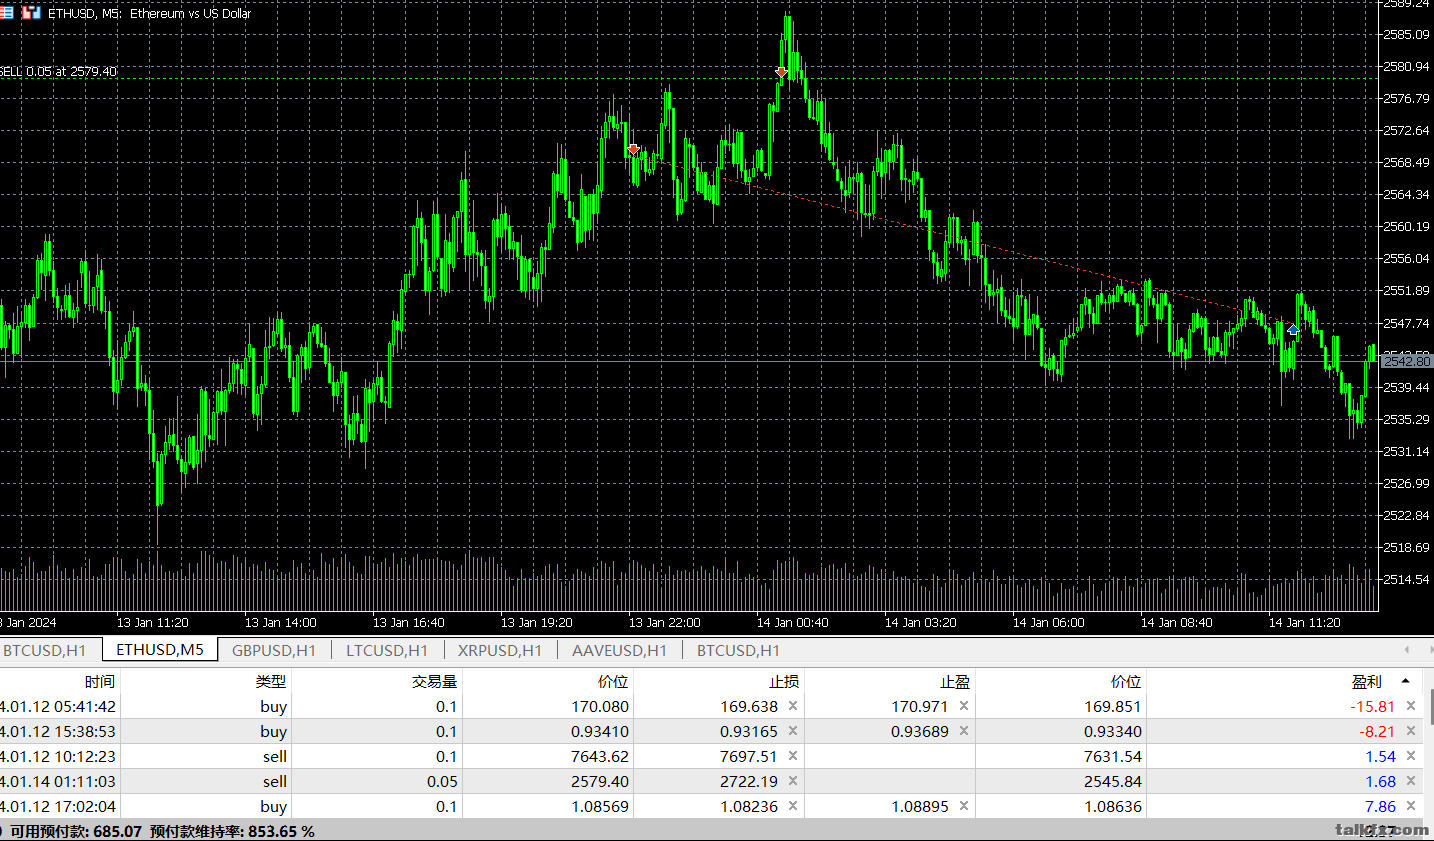Close the order with 7.86 profit
Viewport: 1434px width, 841px height.
click(1411, 806)
